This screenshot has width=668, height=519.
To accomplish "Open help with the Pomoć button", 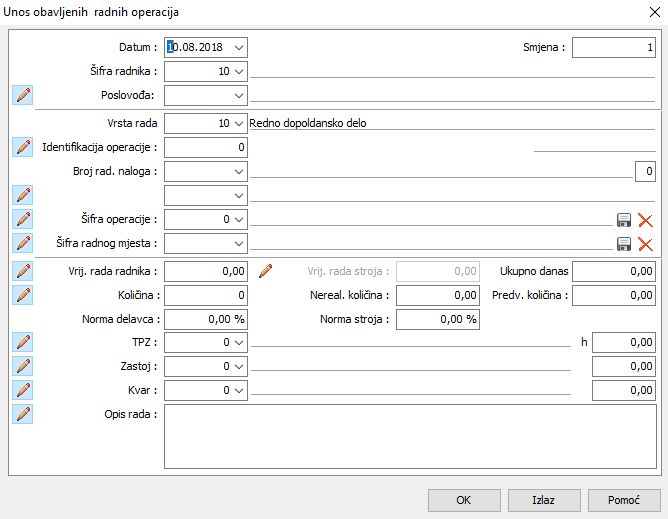I will point(624,500).
